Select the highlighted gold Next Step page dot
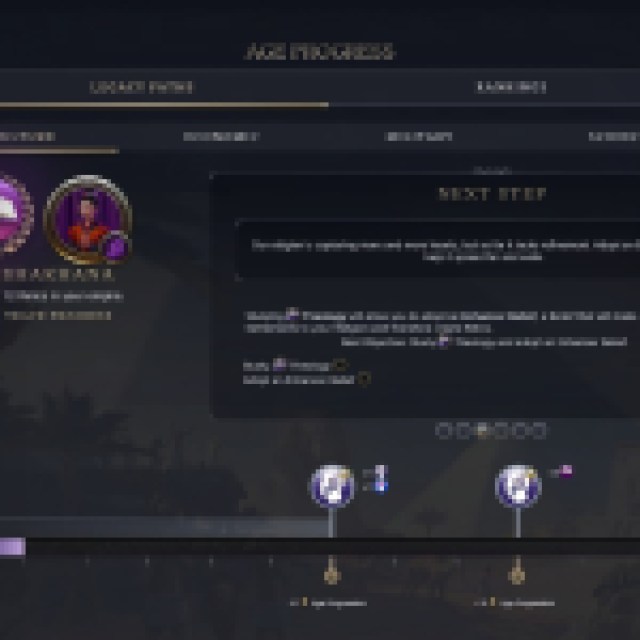 [x=483, y=431]
